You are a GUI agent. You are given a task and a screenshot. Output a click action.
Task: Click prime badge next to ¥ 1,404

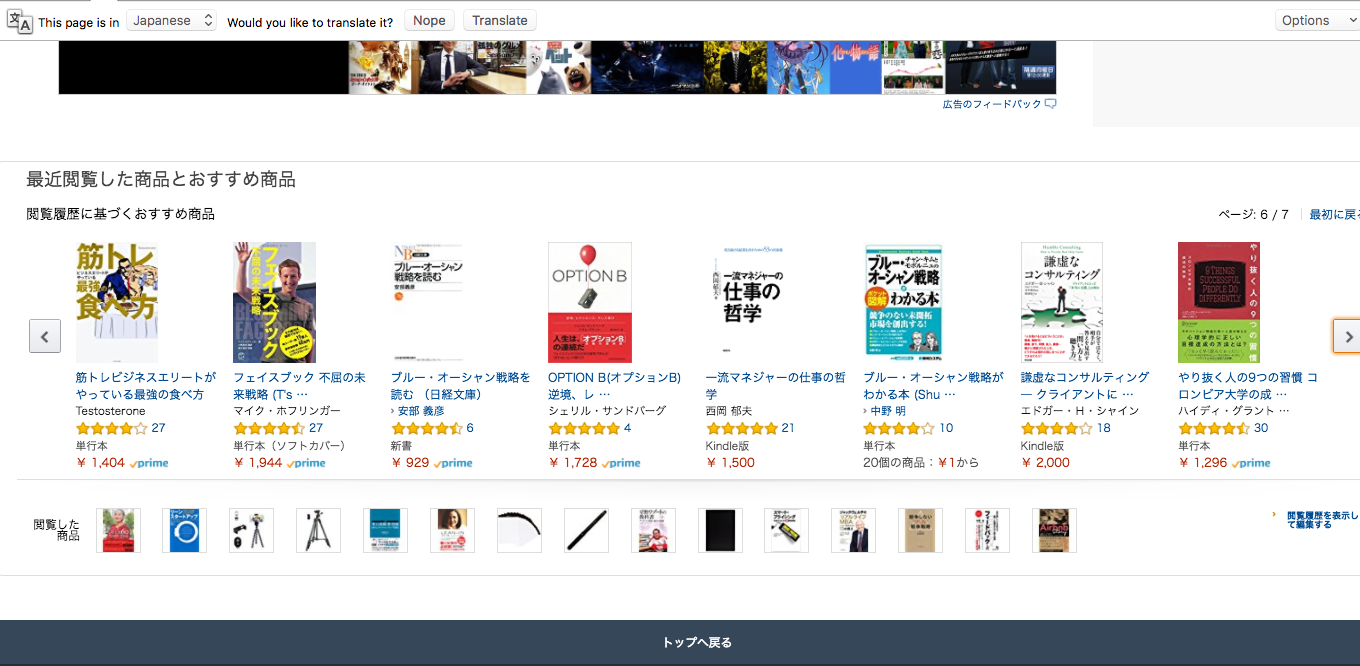149,463
